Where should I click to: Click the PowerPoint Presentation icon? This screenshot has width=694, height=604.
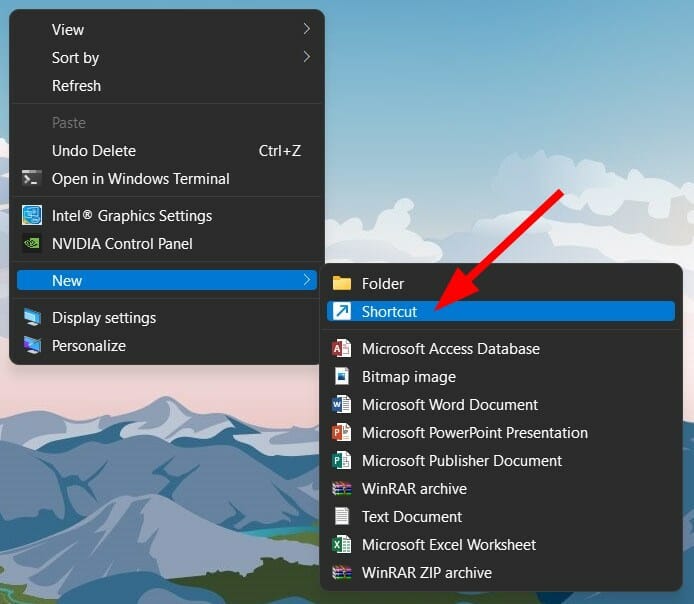click(342, 432)
